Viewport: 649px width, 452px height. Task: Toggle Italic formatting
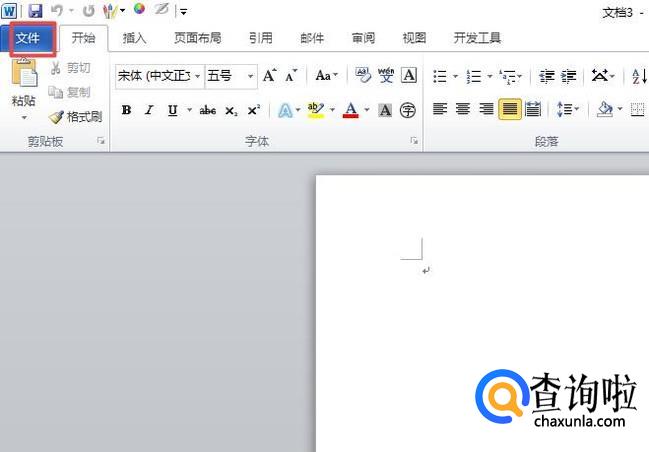(149, 110)
